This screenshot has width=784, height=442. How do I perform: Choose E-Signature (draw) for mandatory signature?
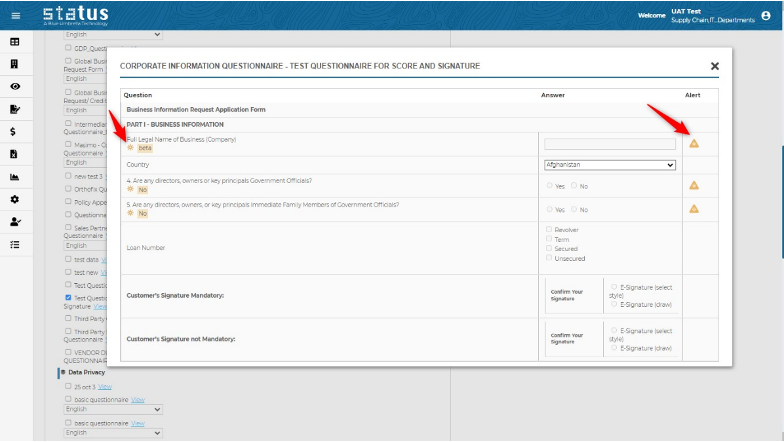click(614, 304)
